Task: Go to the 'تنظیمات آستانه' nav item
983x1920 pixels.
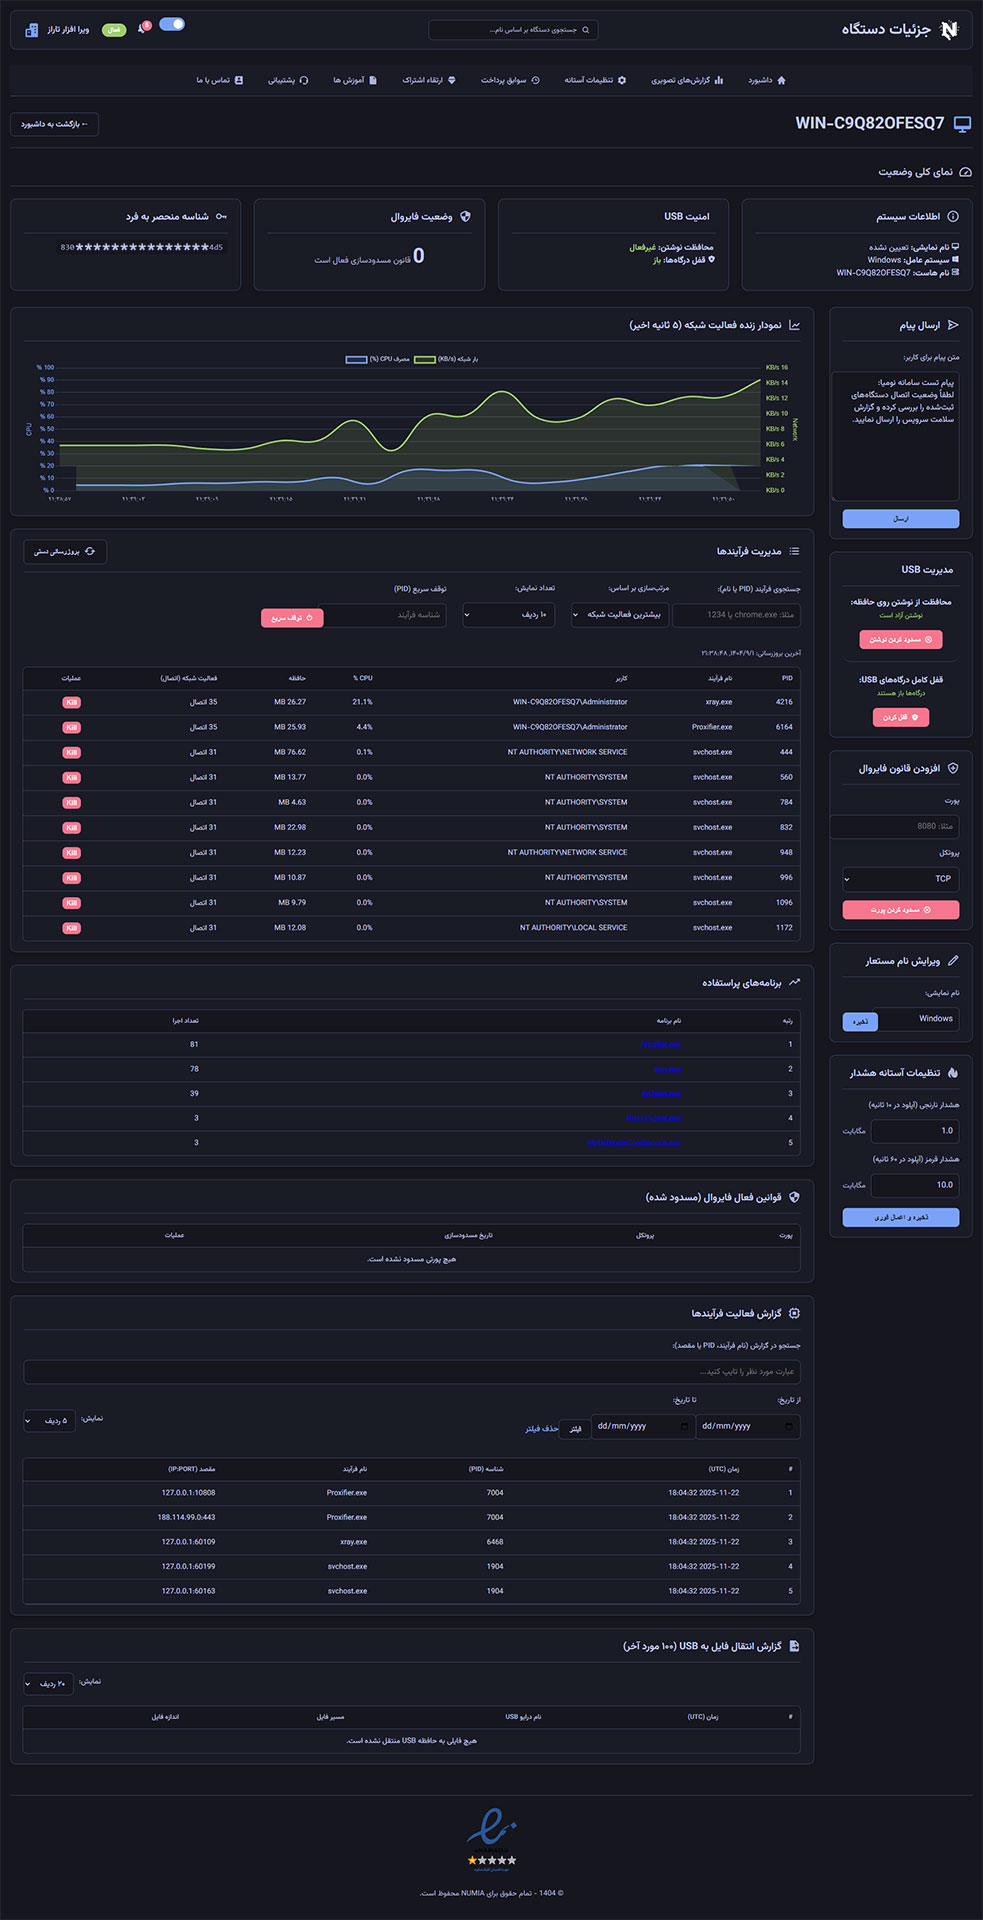Action: point(595,80)
